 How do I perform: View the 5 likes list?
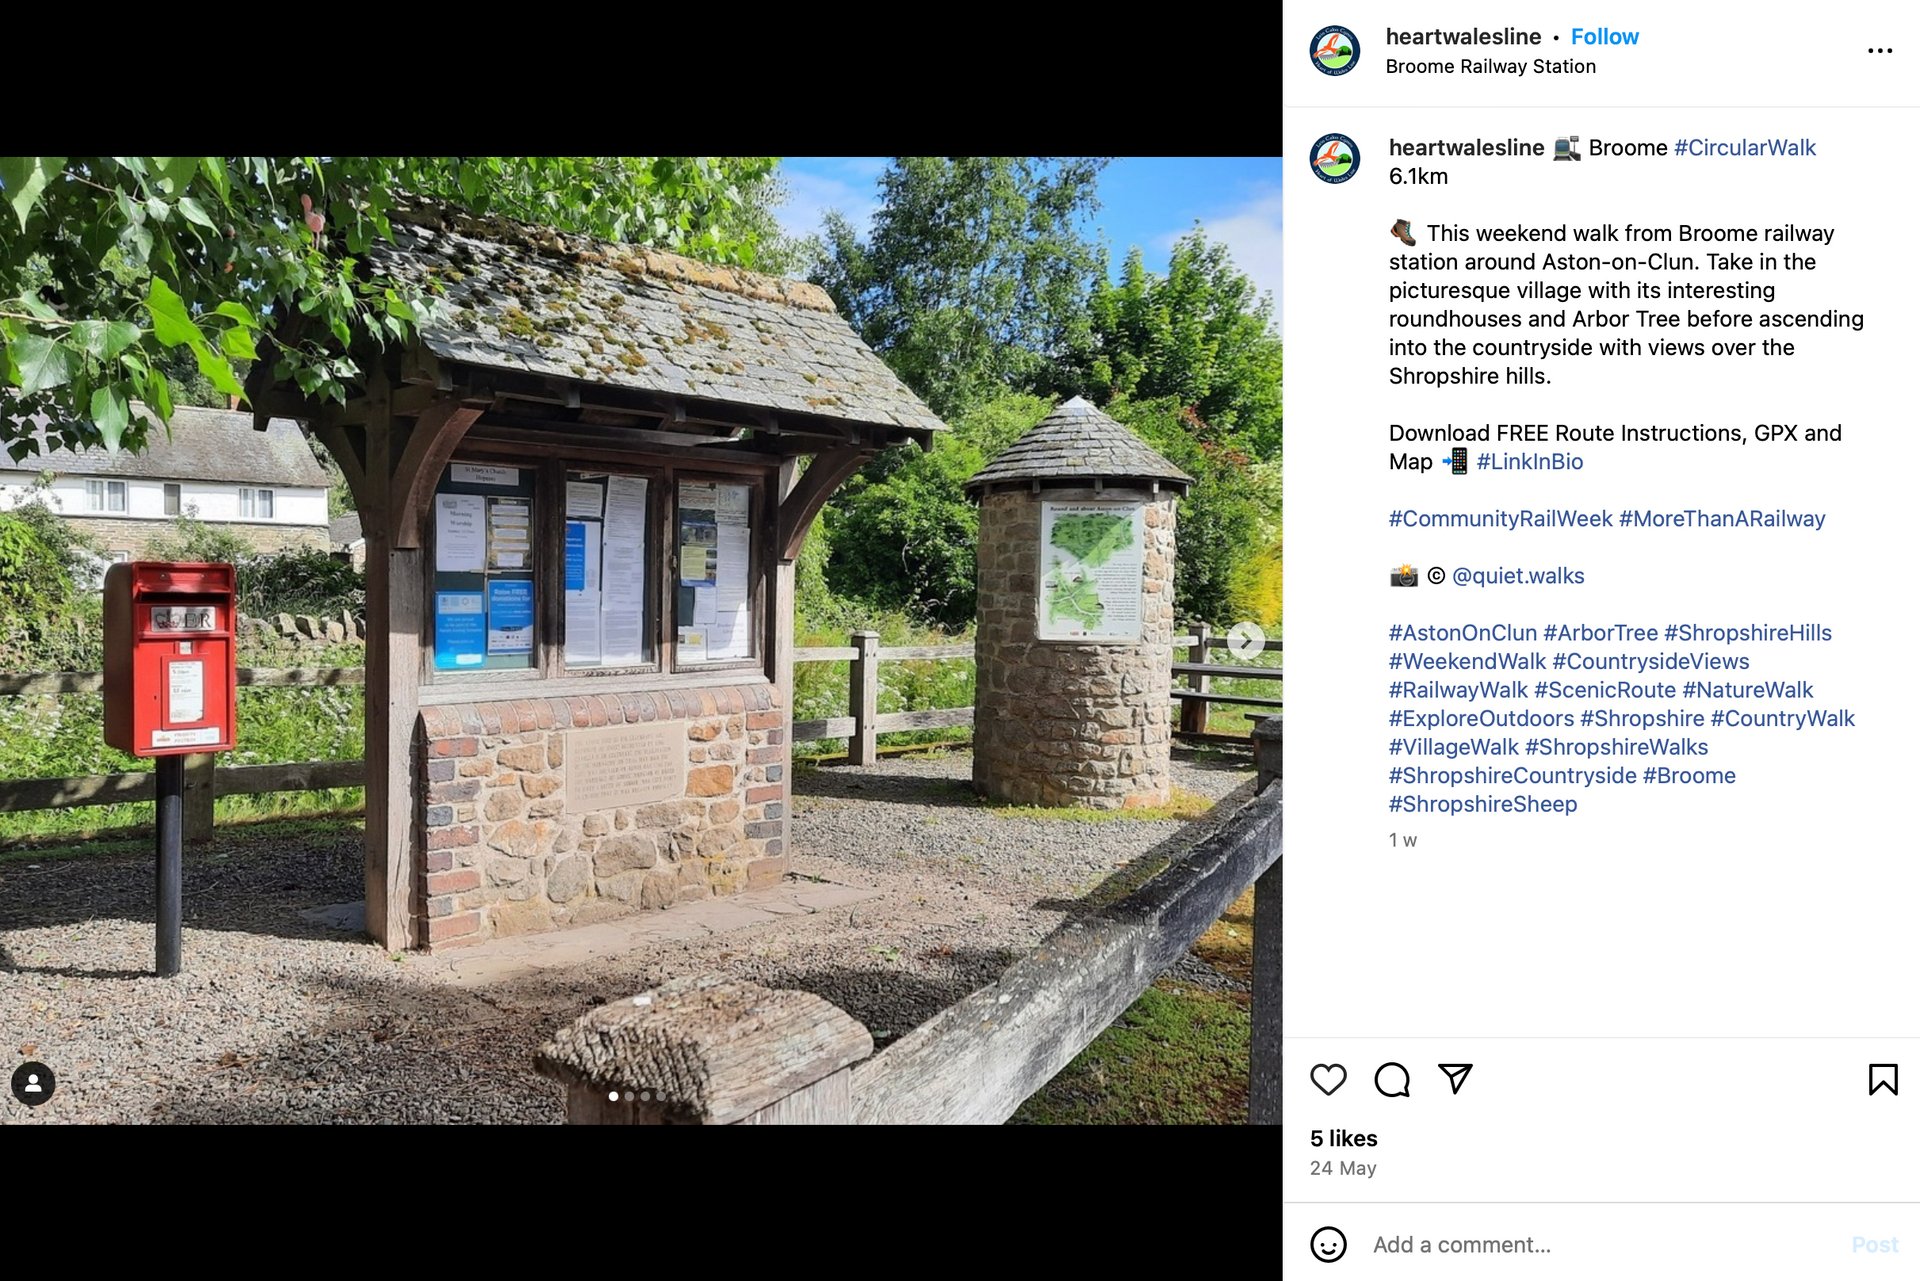click(x=1343, y=1139)
